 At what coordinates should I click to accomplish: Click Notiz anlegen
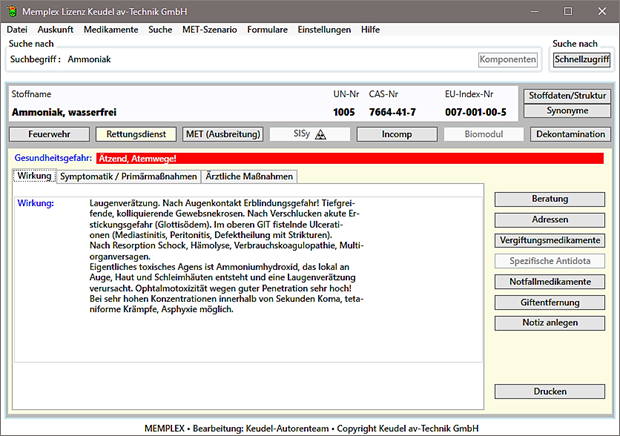pyautogui.click(x=550, y=323)
